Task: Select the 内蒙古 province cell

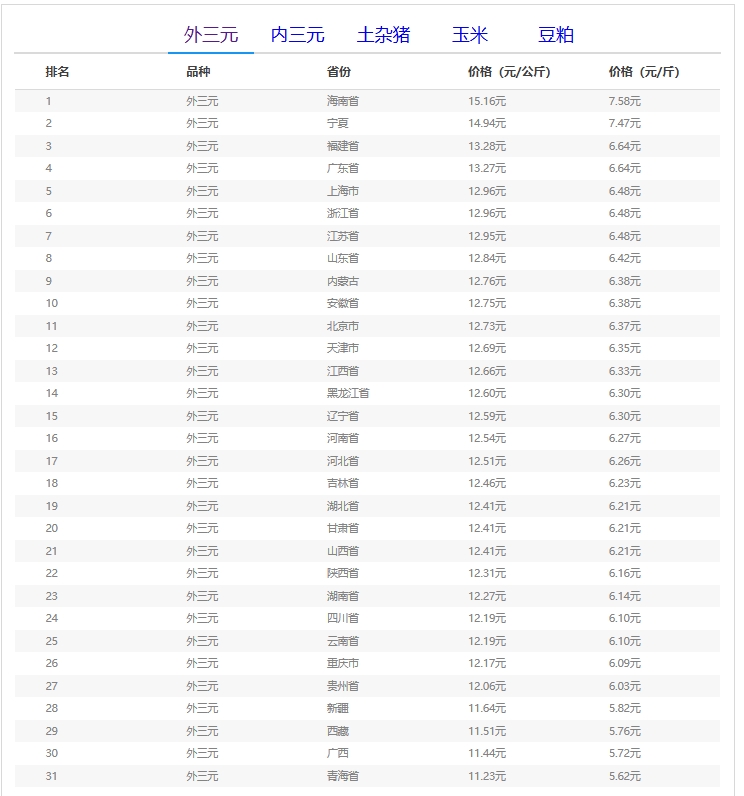Action: click(343, 281)
